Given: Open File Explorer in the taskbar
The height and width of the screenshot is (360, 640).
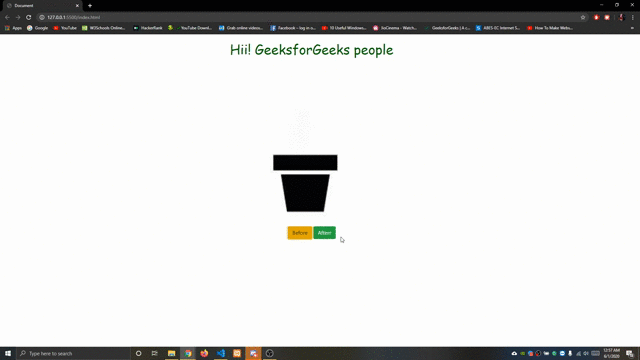Looking at the screenshot, I should pos(171,353).
